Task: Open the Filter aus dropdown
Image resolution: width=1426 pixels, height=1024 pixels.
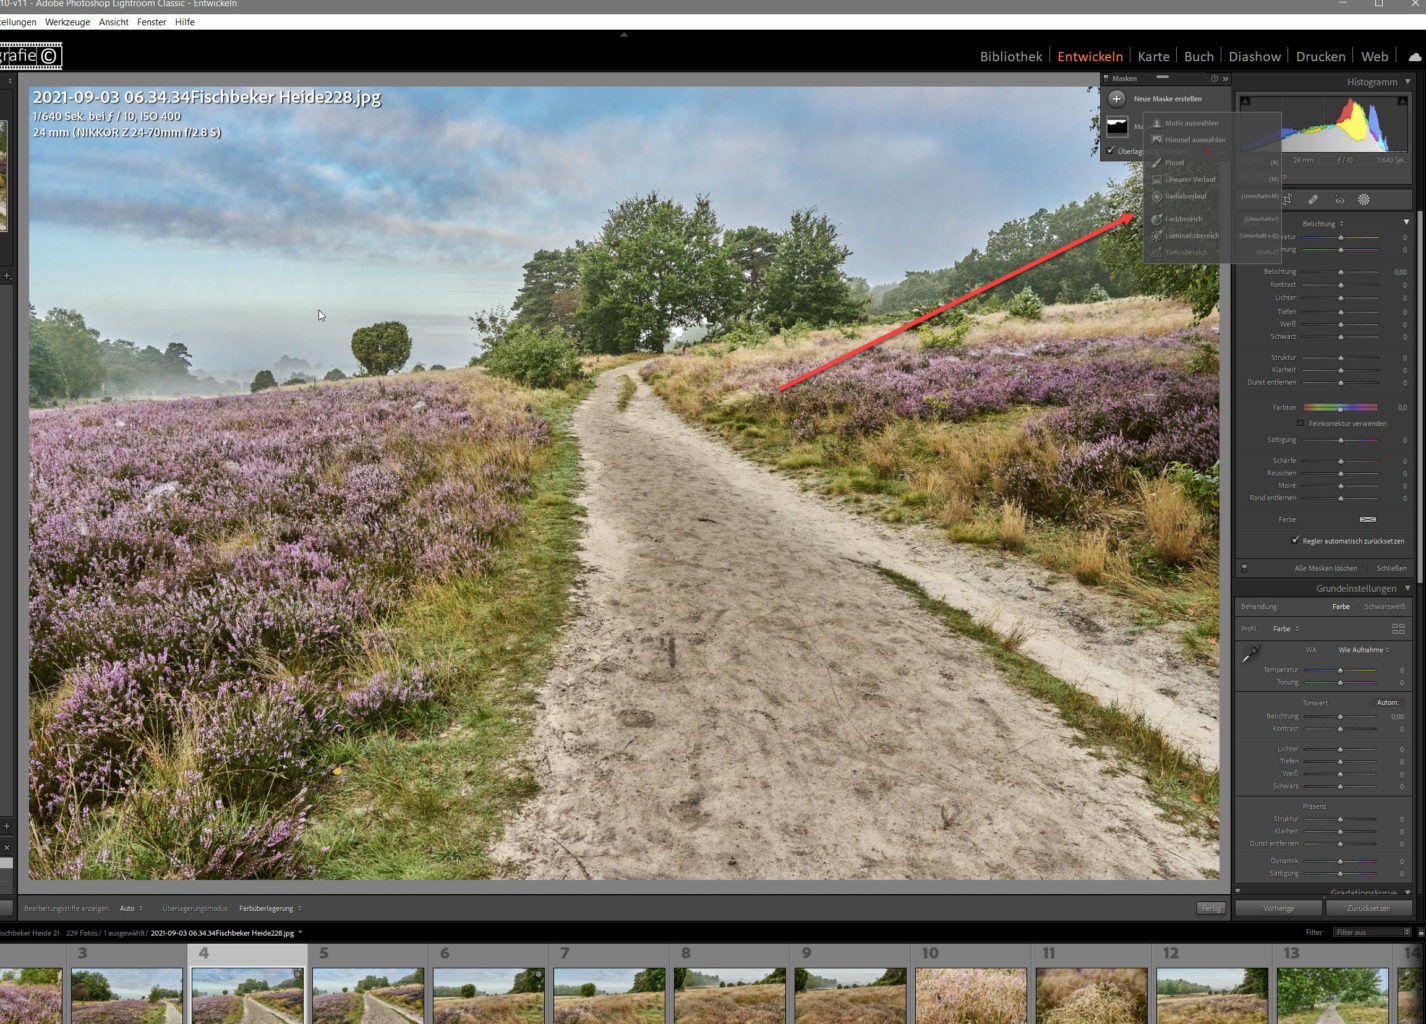Action: pos(1372,932)
